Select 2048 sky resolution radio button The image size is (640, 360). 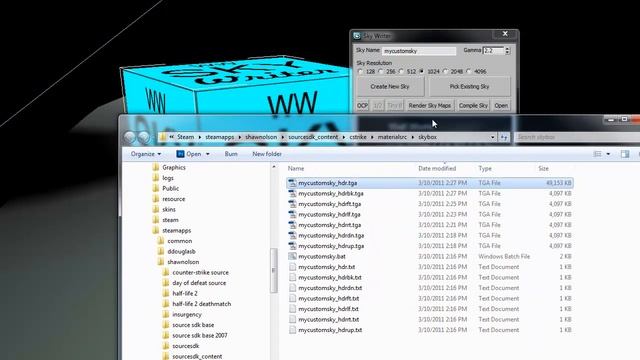click(x=445, y=71)
